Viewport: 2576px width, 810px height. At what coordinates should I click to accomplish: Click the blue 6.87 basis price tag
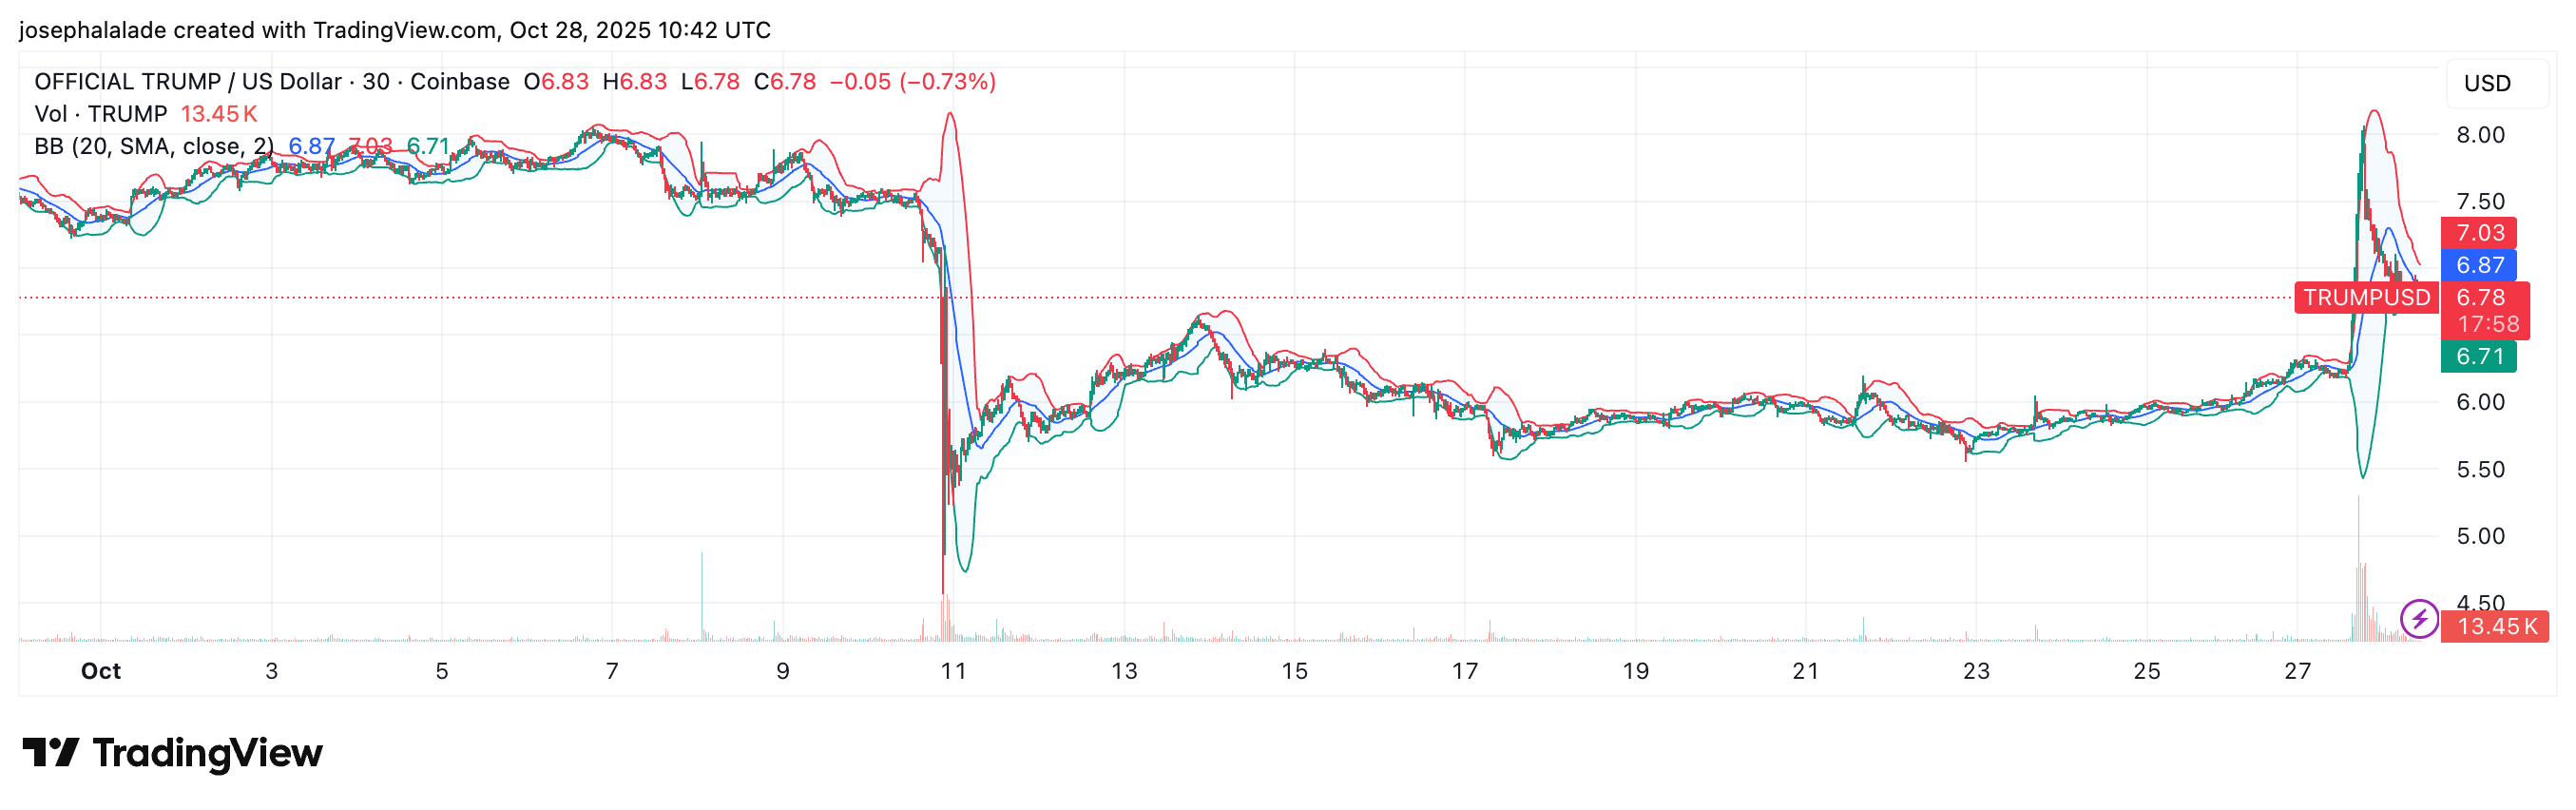click(2479, 266)
